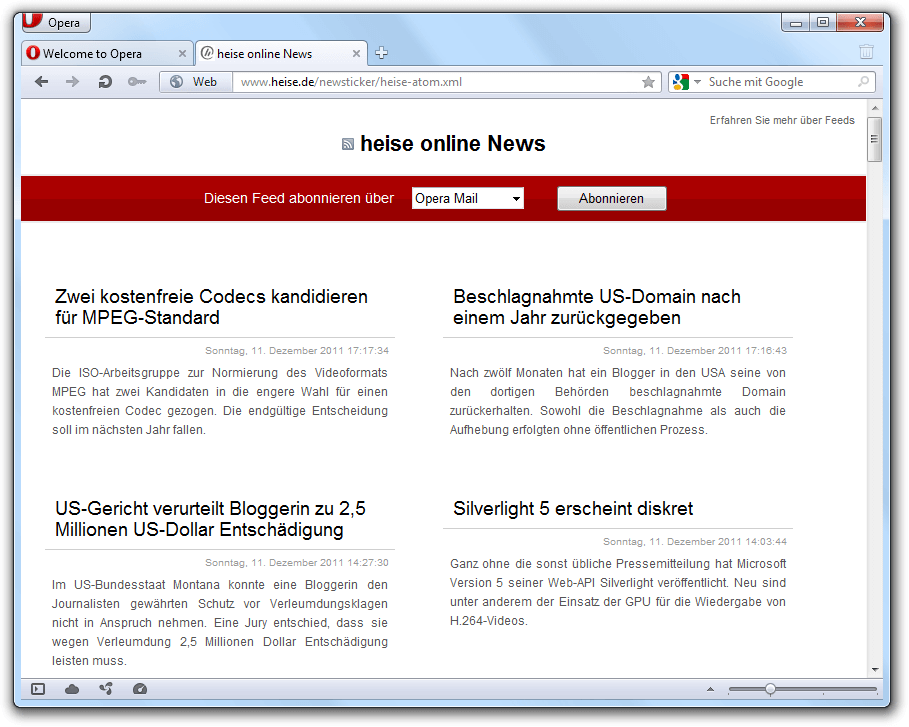Open the Opera Mail feed reader dropdown

click(468, 198)
